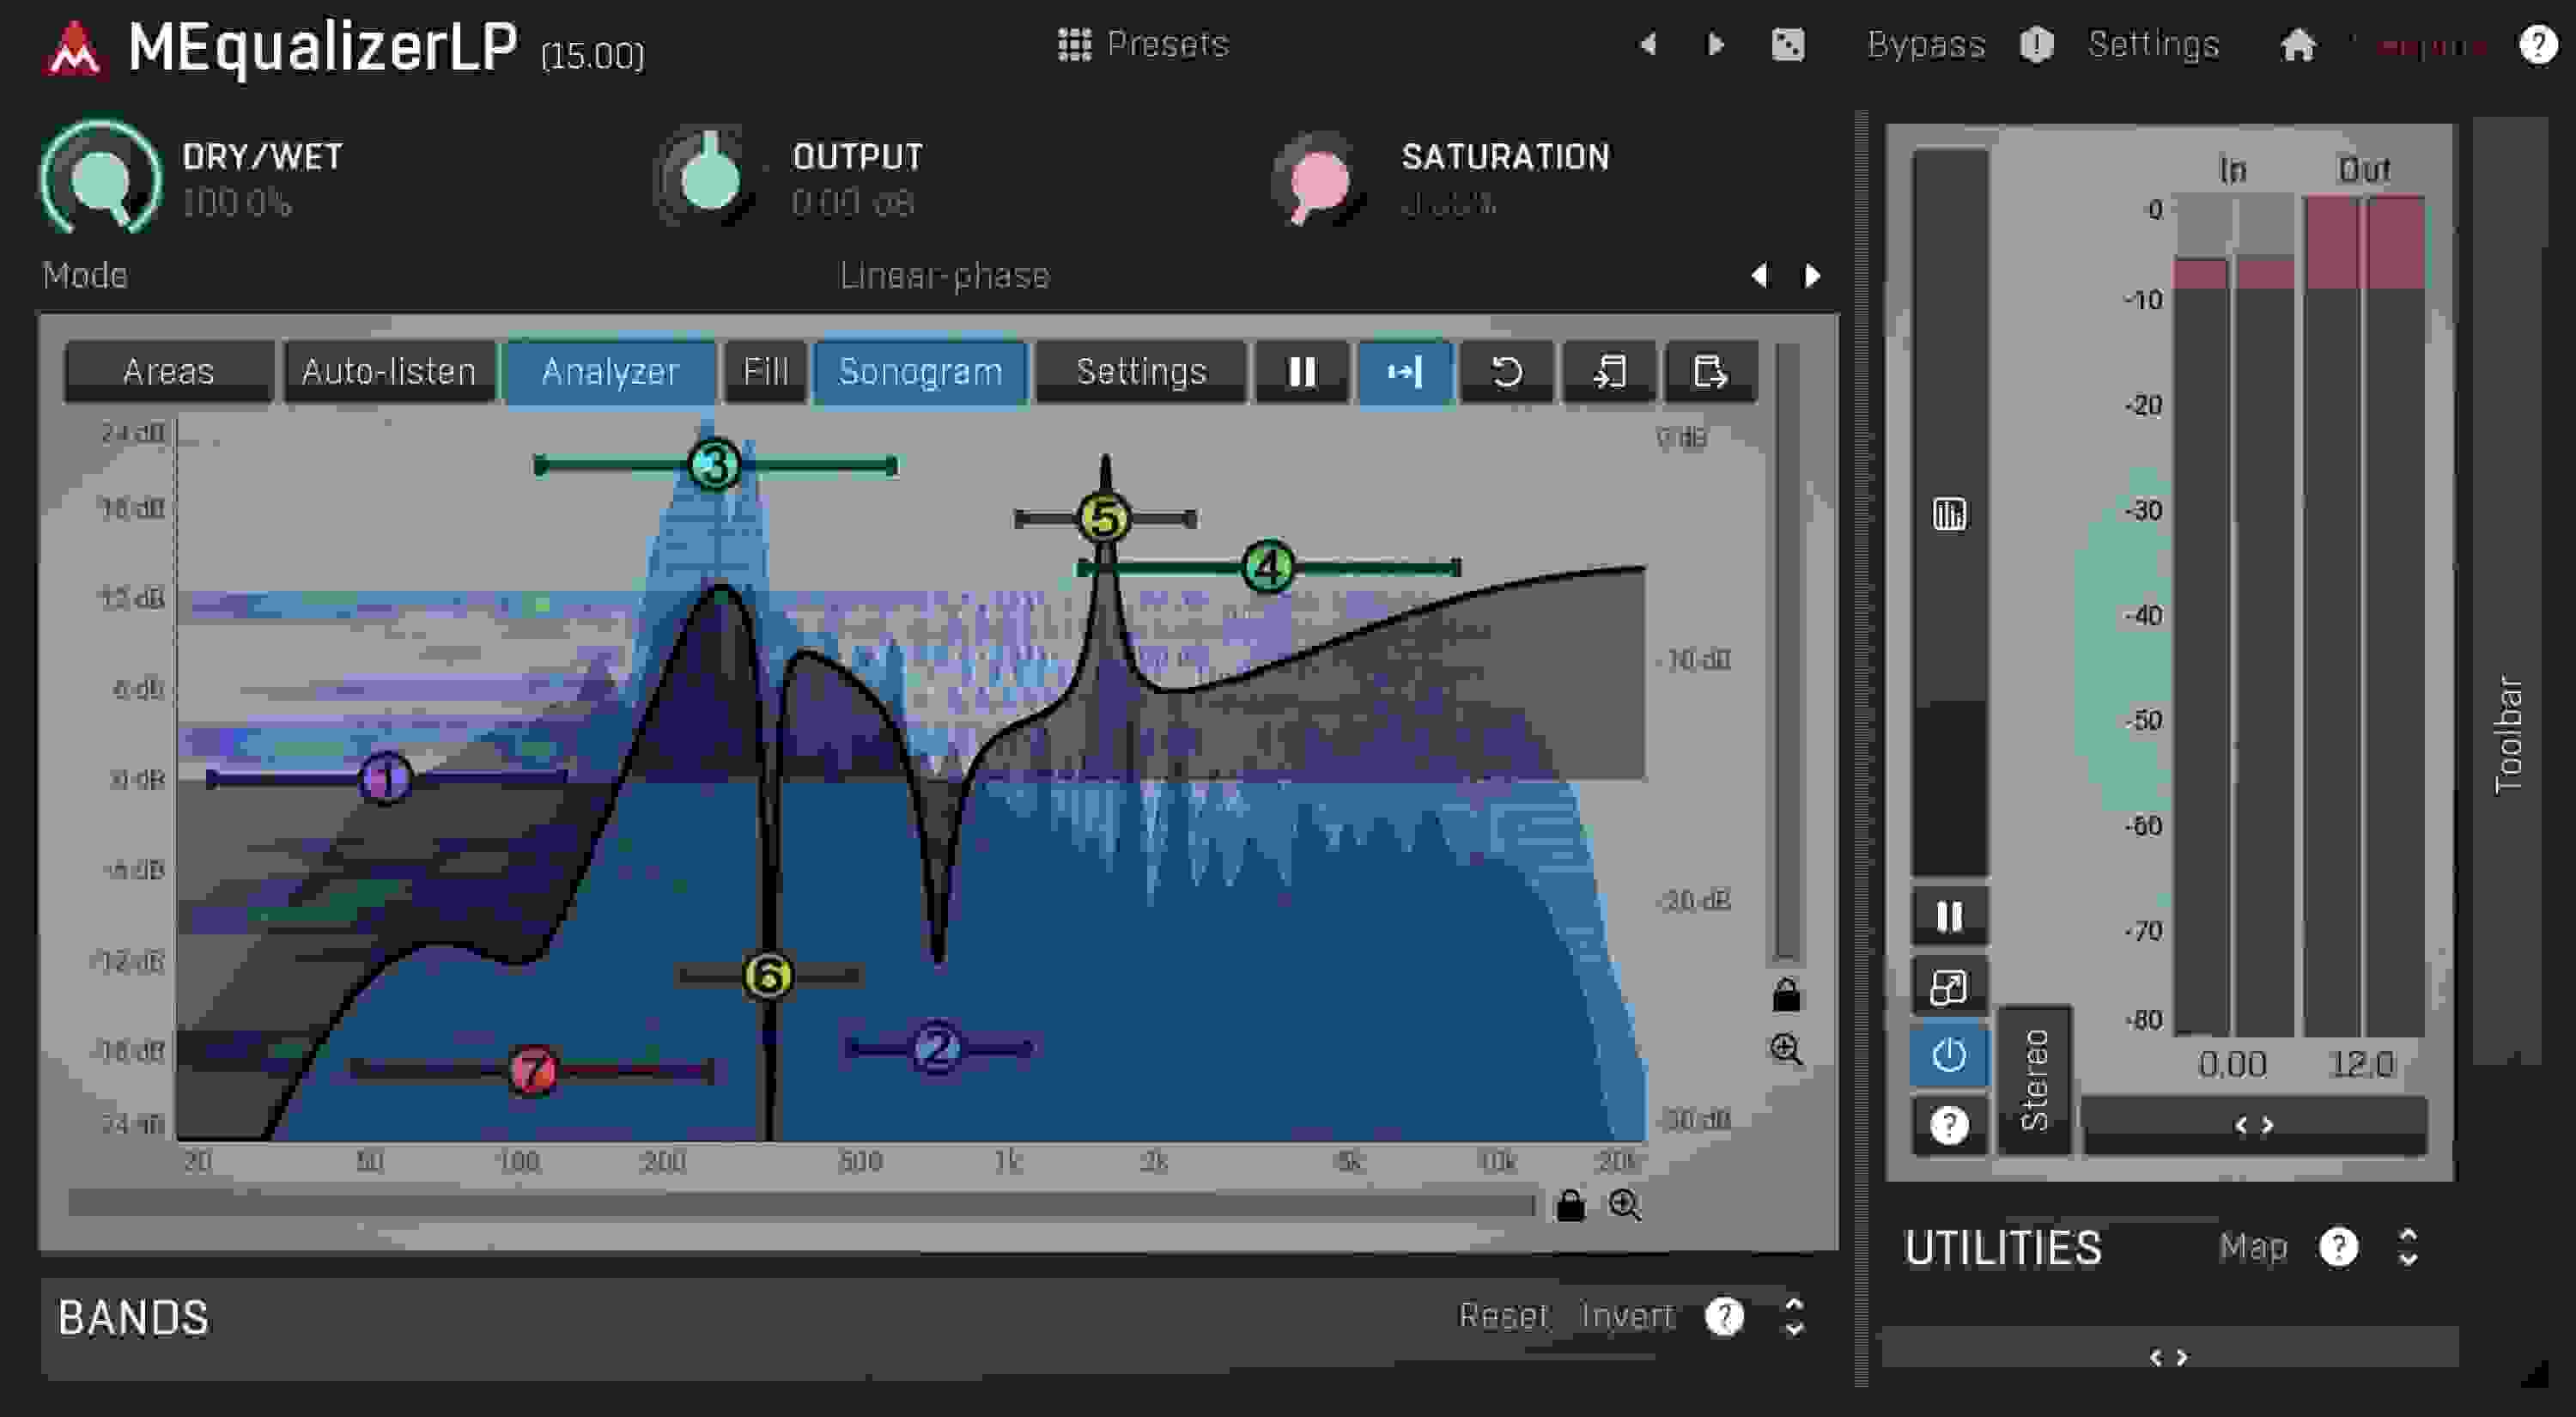Undo the last change with the undo arrow icon
Image resolution: width=2576 pixels, height=1417 pixels.
(1505, 372)
